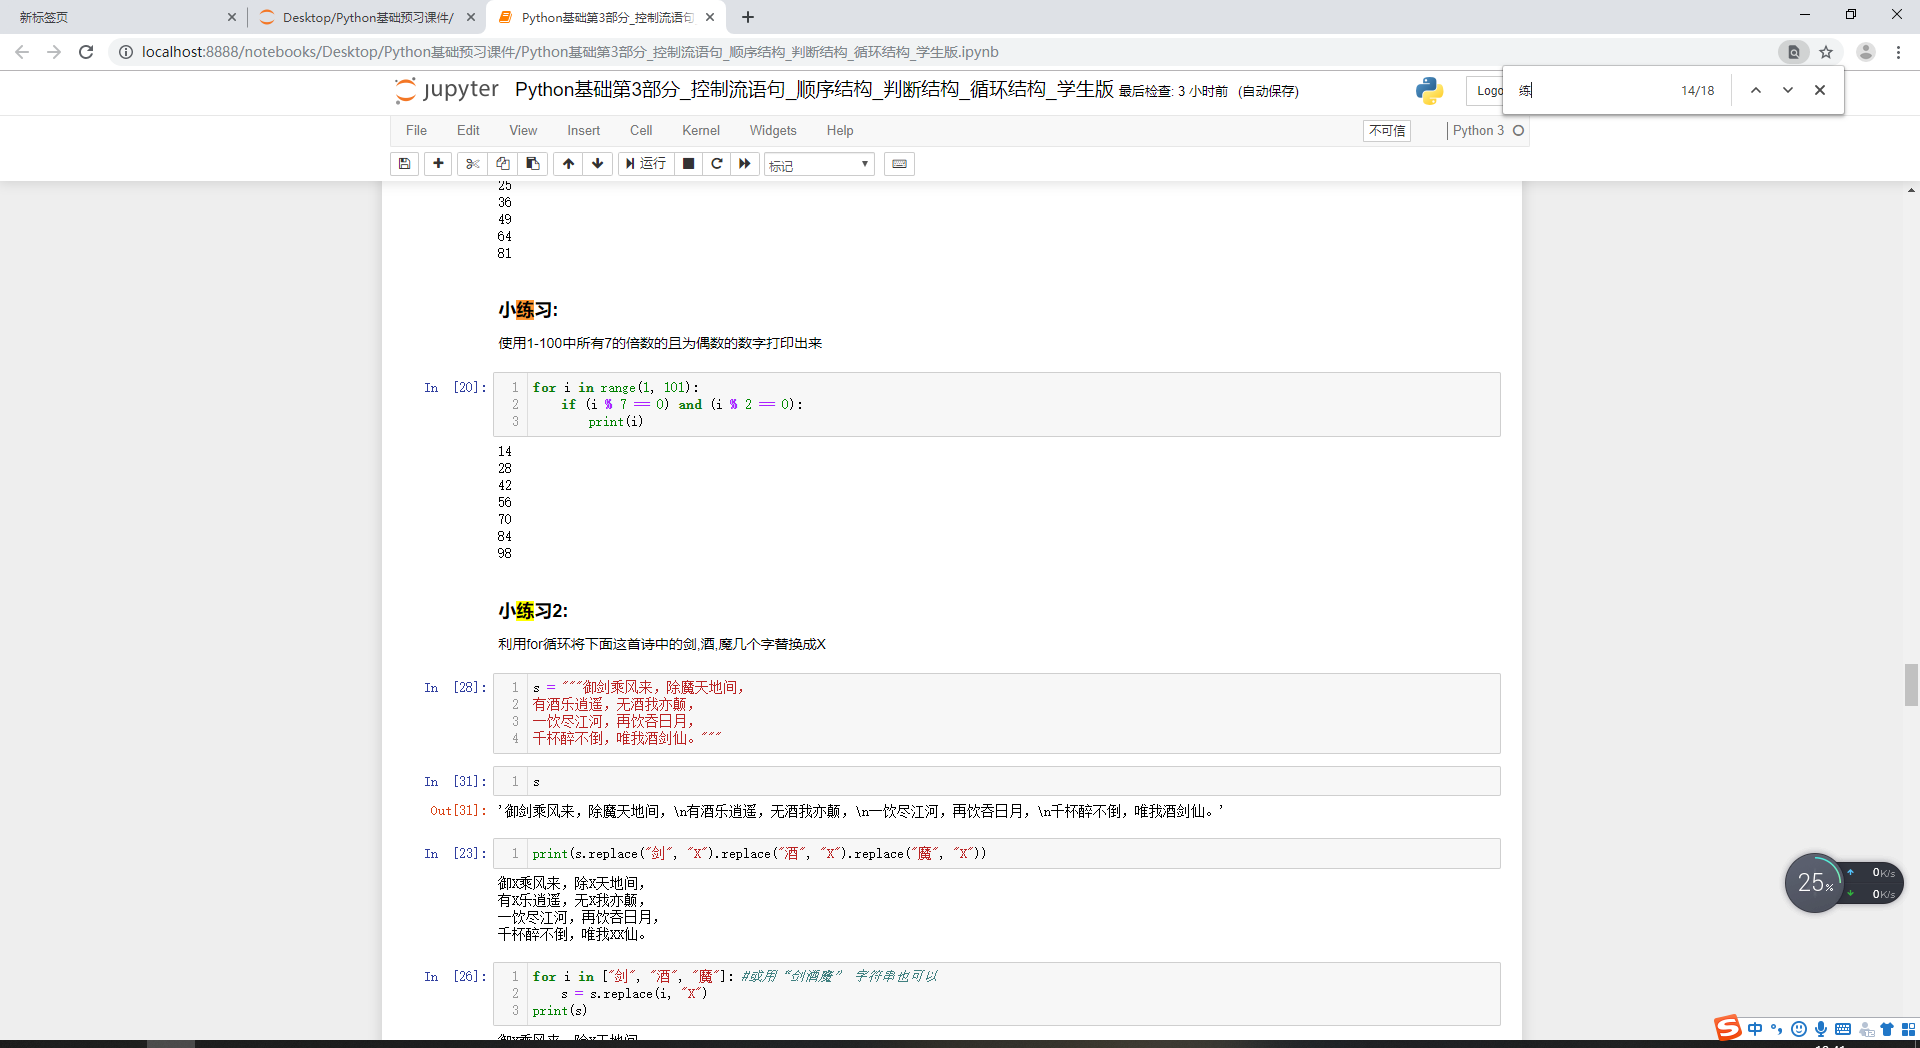Reload the browser page
The height and width of the screenshot is (1048, 1920).
[86, 52]
